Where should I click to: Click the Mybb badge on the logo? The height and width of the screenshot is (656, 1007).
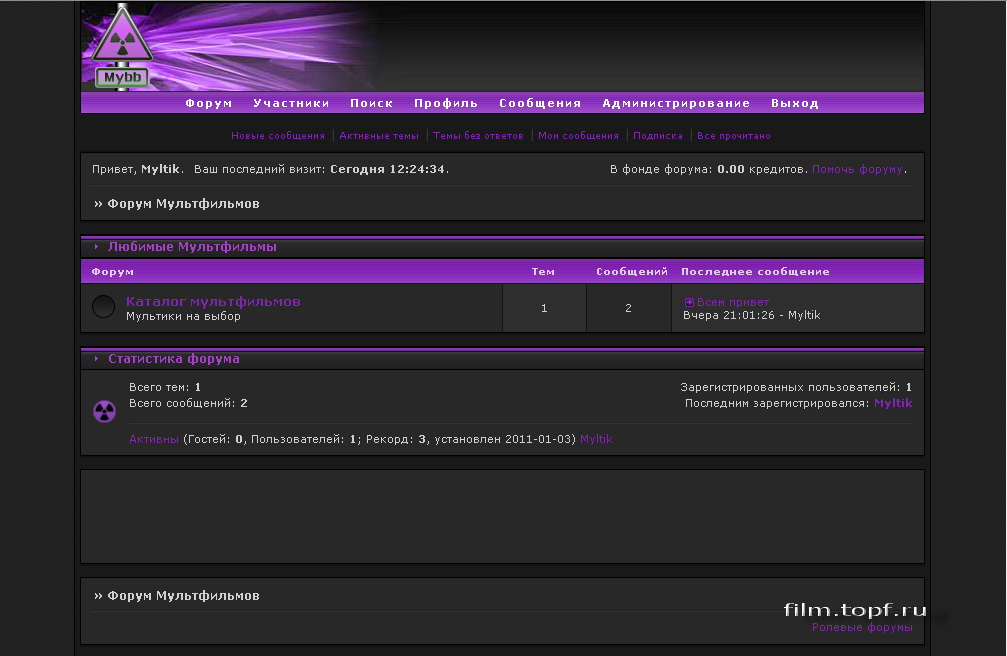[121, 76]
